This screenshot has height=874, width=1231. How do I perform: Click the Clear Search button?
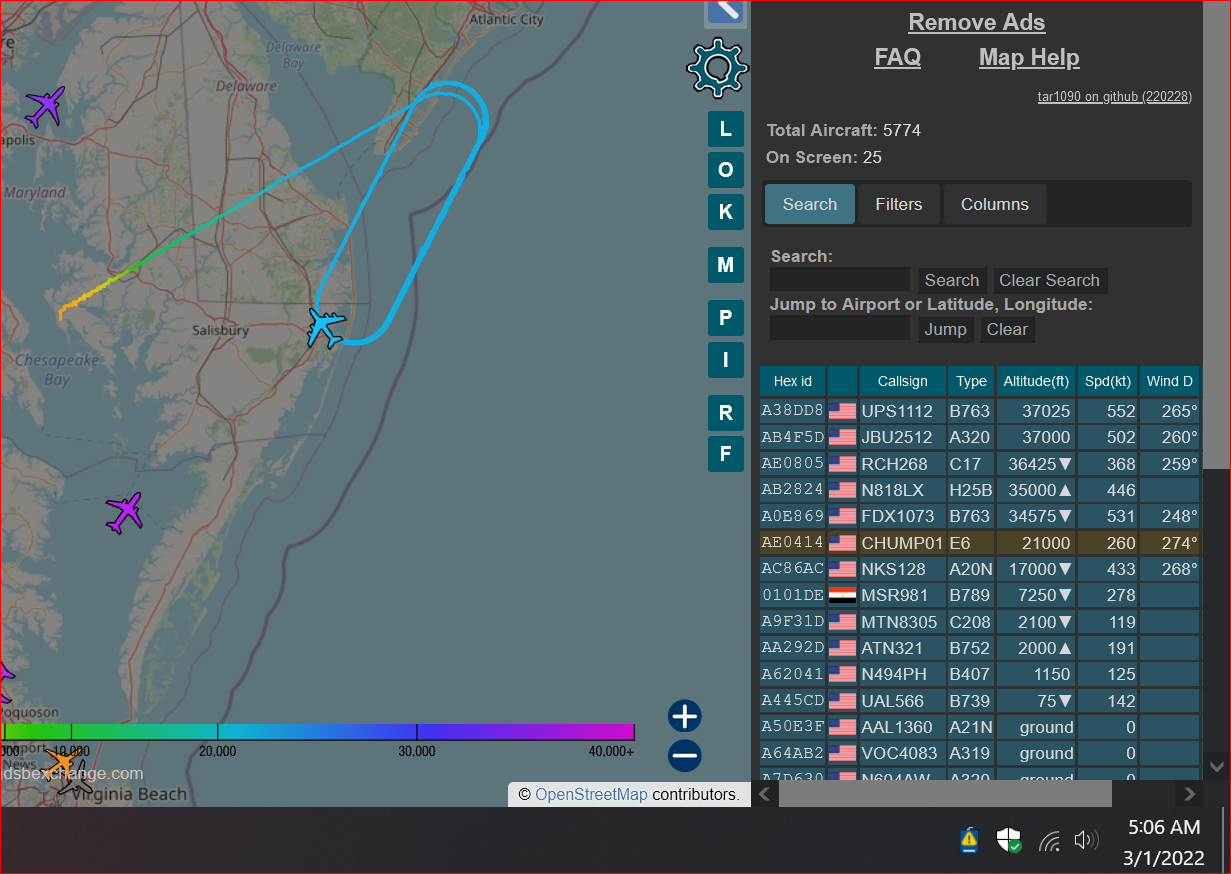[x=1049, y=280]
